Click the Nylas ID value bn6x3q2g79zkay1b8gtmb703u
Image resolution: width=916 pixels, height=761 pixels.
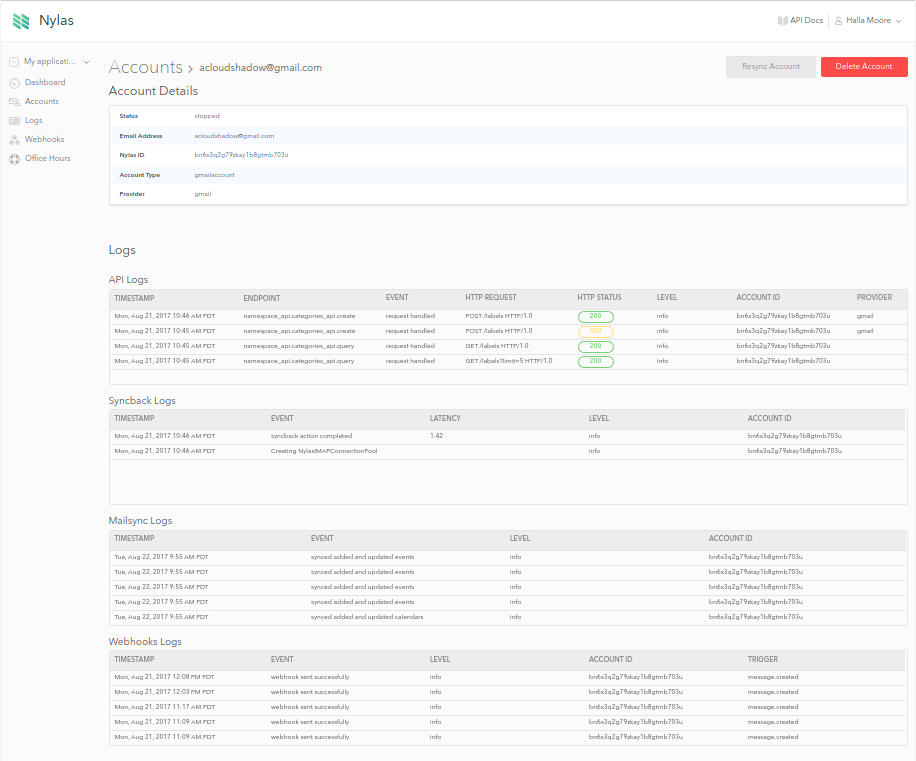(241, 155)
